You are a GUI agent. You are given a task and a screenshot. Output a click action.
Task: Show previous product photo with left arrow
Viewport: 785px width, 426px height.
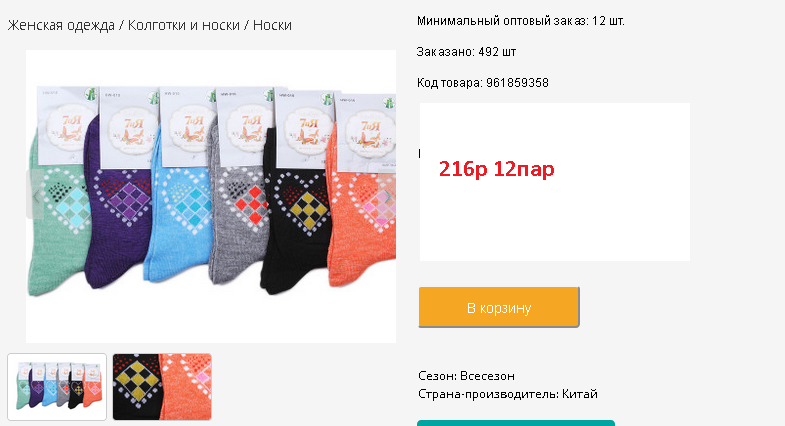[36, 195]
